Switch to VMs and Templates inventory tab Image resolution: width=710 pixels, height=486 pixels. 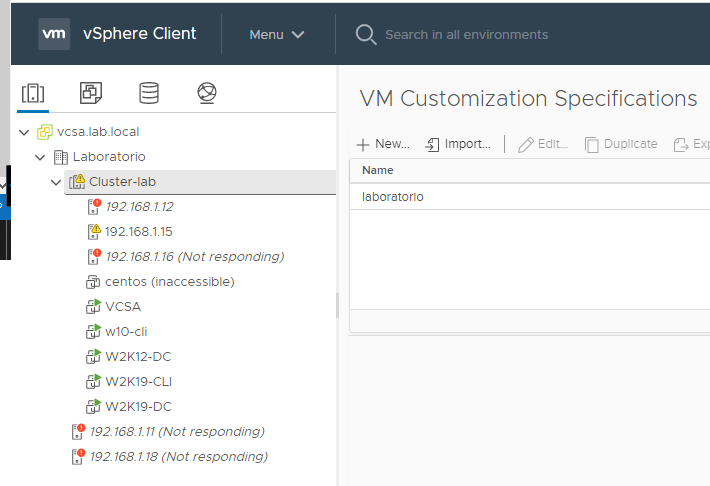point(91,93)
